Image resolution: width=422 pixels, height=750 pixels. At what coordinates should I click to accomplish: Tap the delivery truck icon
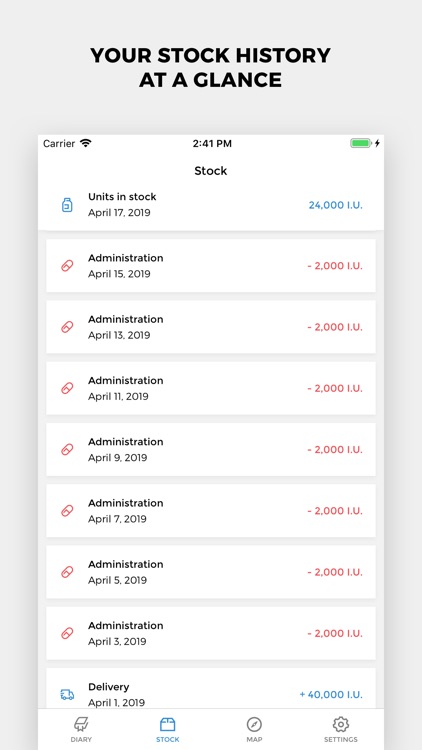point(67,695)
